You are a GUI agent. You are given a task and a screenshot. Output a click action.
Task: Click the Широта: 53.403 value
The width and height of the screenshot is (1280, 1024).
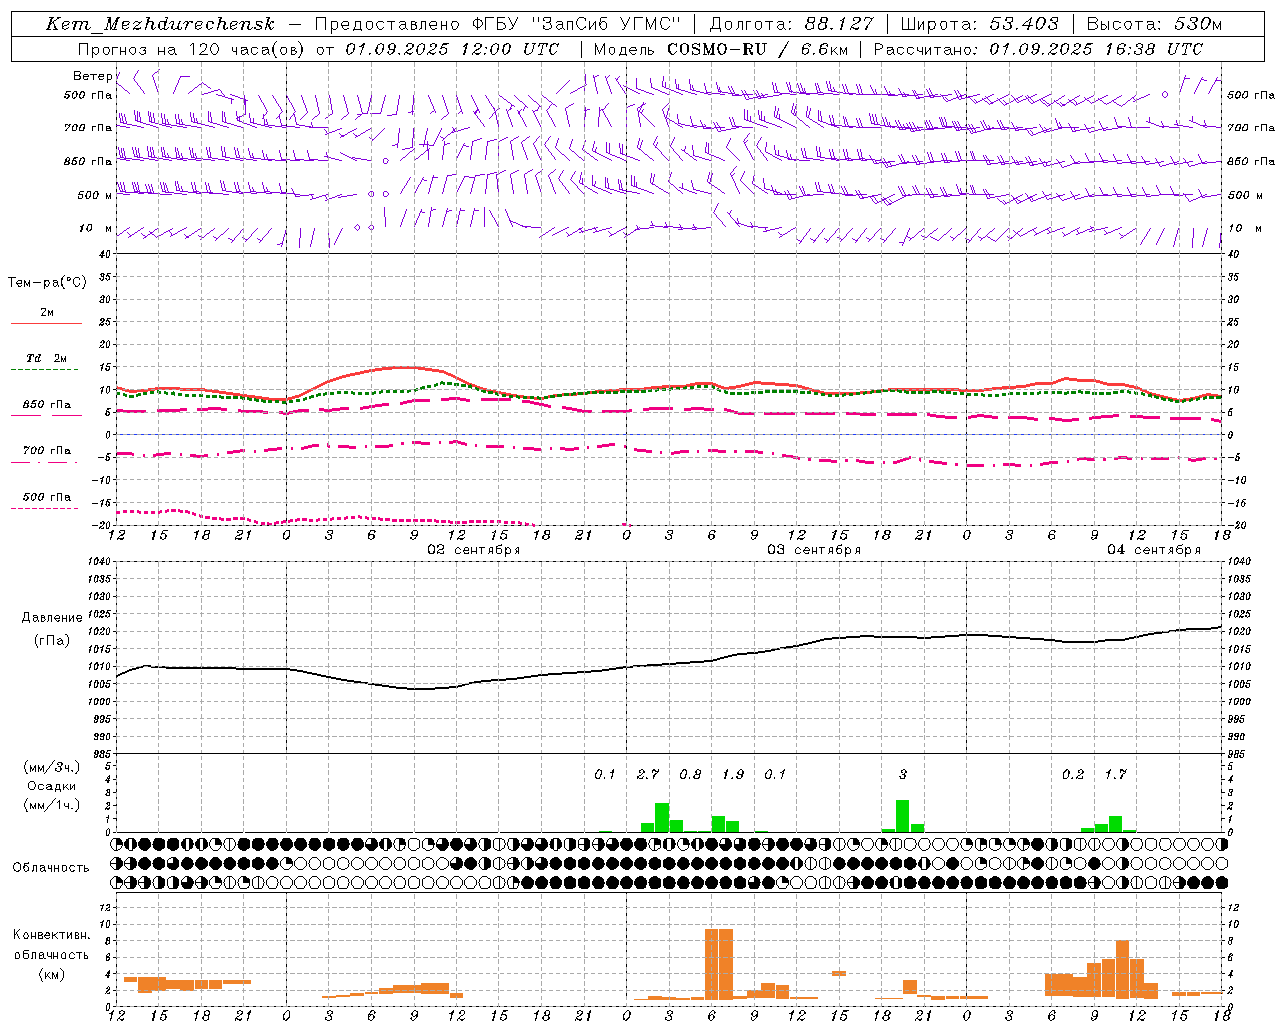point(979,24)
